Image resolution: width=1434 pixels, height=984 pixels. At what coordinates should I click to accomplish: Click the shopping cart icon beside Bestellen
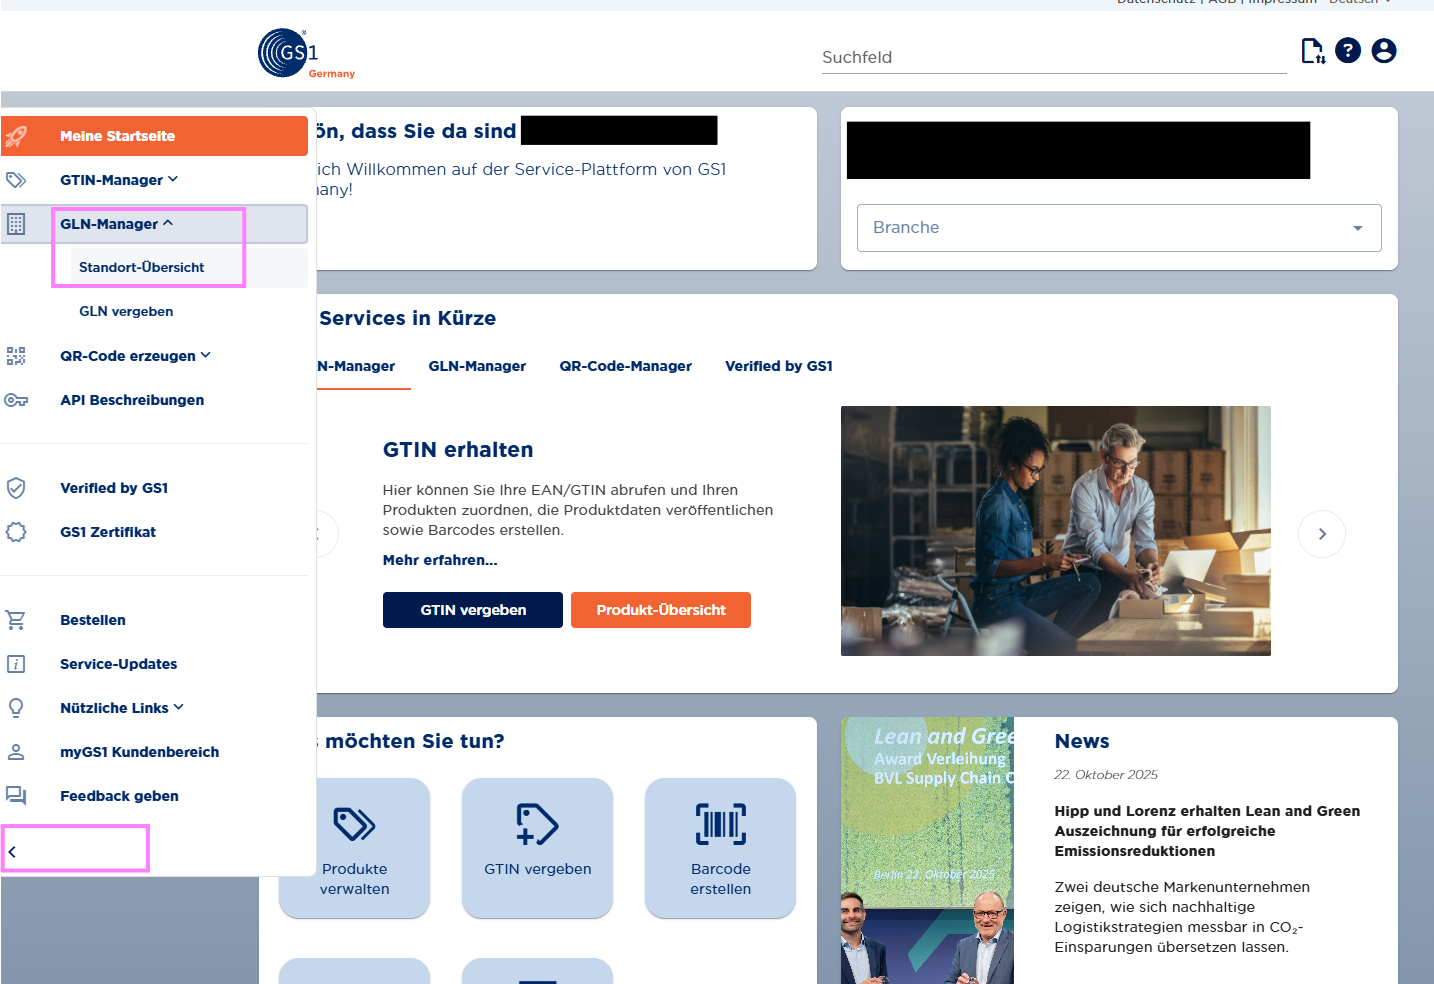[x=16, y=620]
